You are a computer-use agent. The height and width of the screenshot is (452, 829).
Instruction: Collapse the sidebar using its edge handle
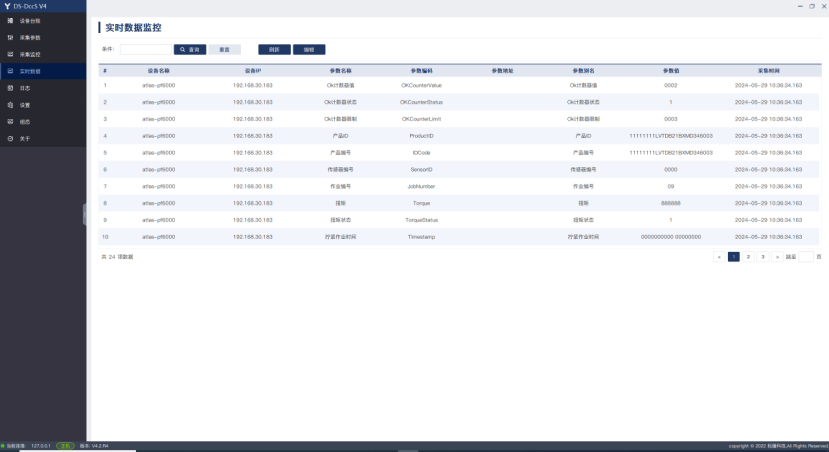click(x=85, y=214)
